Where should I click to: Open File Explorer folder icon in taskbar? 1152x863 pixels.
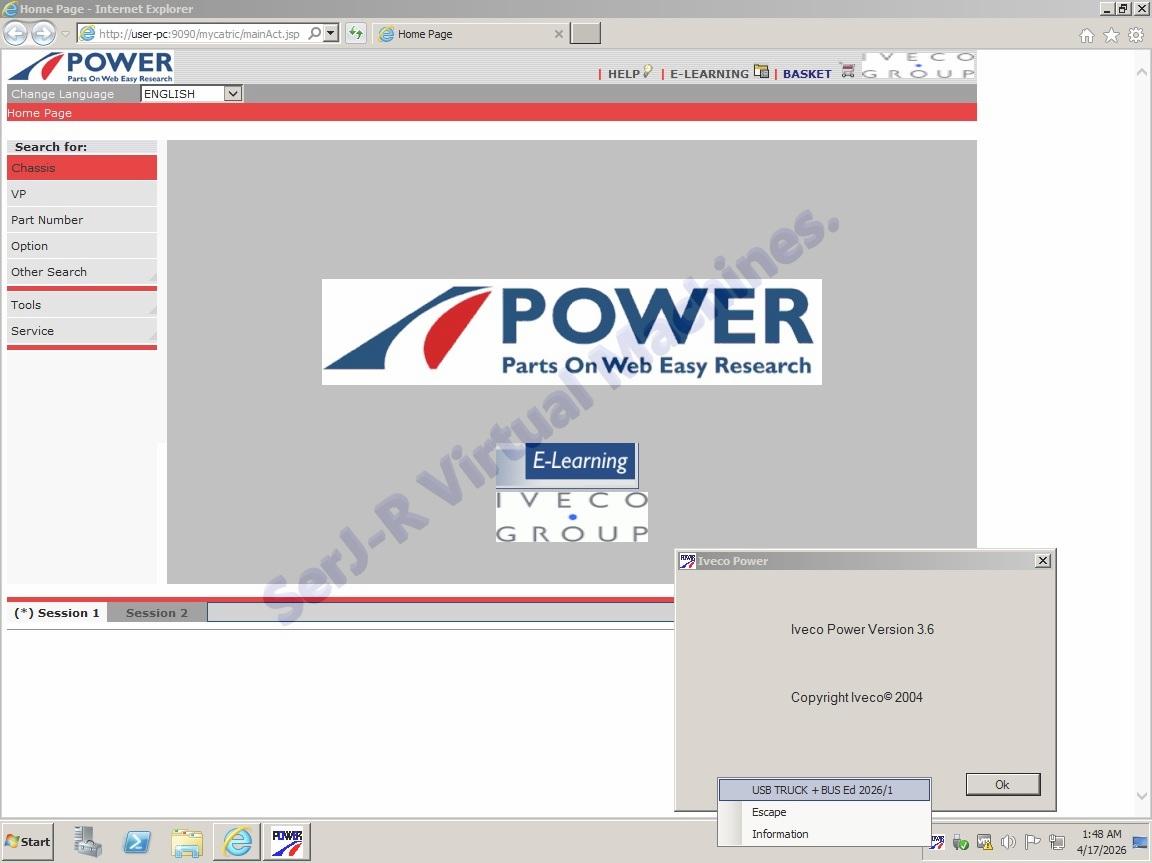point(187,842)
